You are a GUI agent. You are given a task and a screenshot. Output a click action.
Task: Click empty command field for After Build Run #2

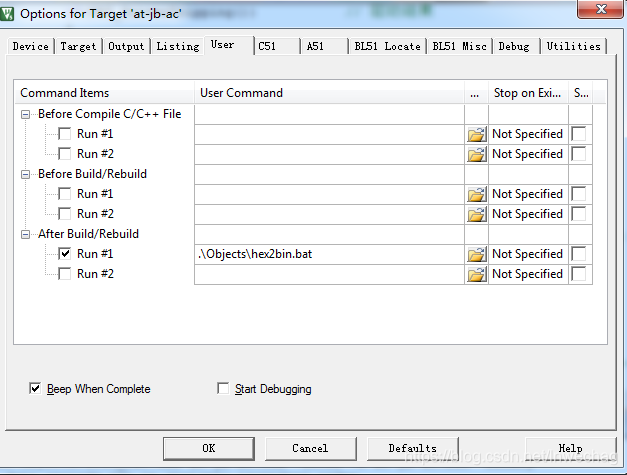(329, 274)
